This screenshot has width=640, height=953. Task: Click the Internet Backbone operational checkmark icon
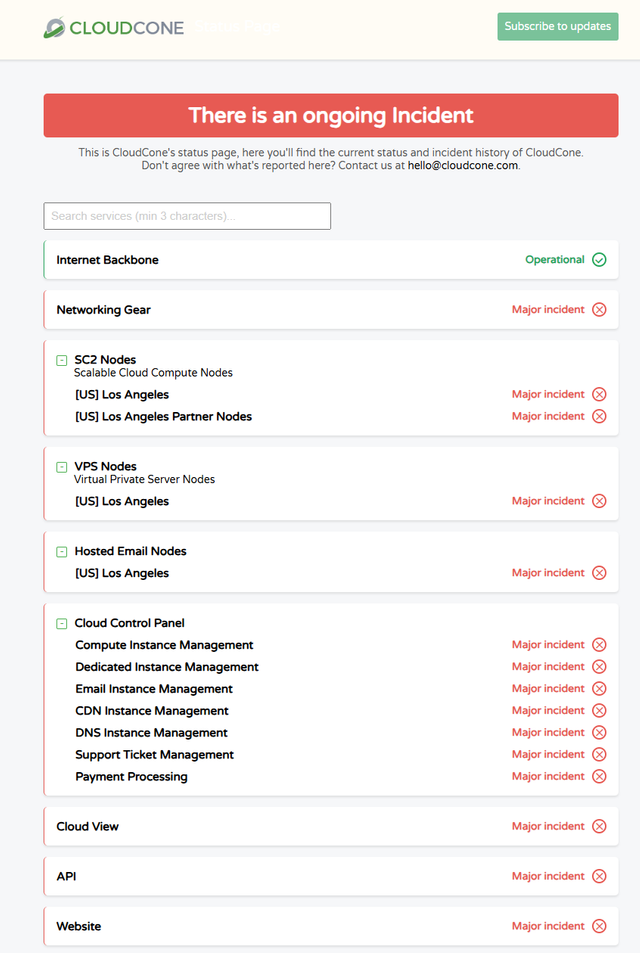[599, 260]
